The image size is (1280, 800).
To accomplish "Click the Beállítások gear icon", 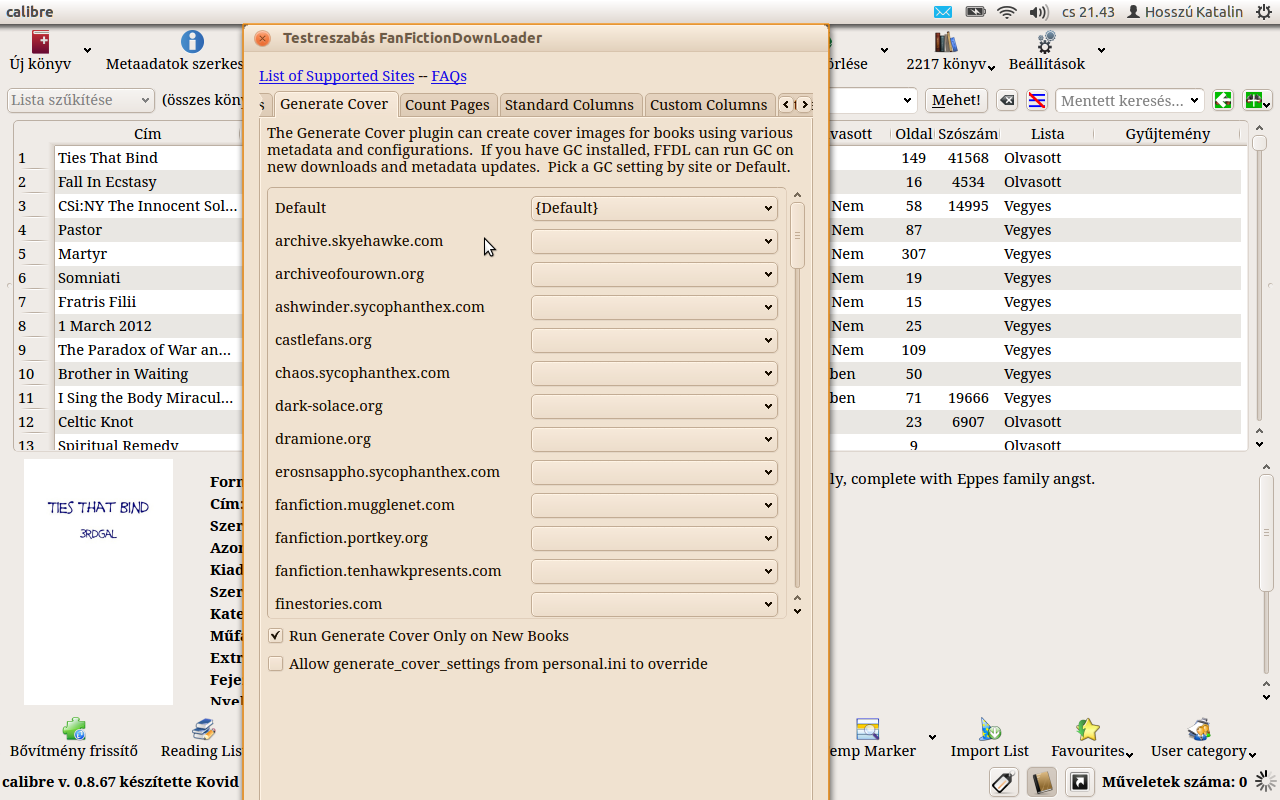I will [x=1046, y=42].
